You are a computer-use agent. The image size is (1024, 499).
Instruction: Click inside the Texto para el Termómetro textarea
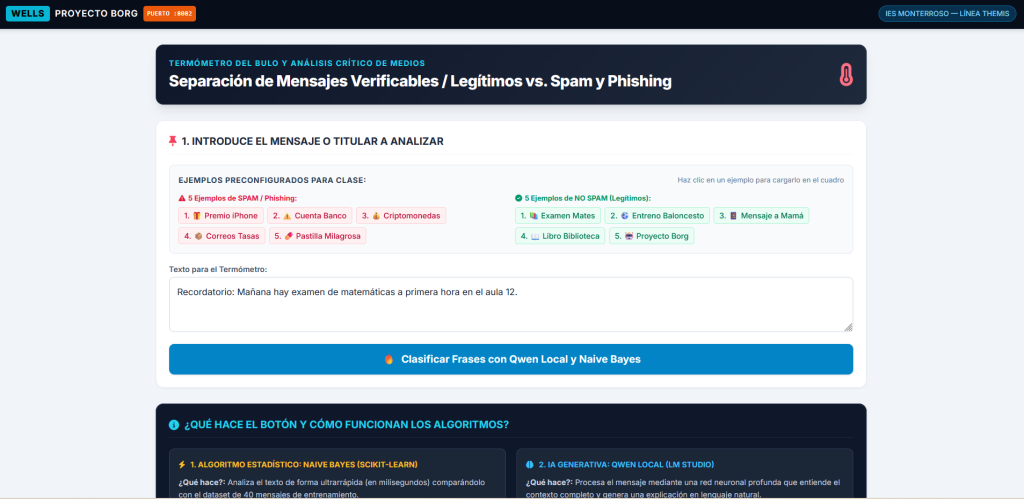[x=511, y=304]
